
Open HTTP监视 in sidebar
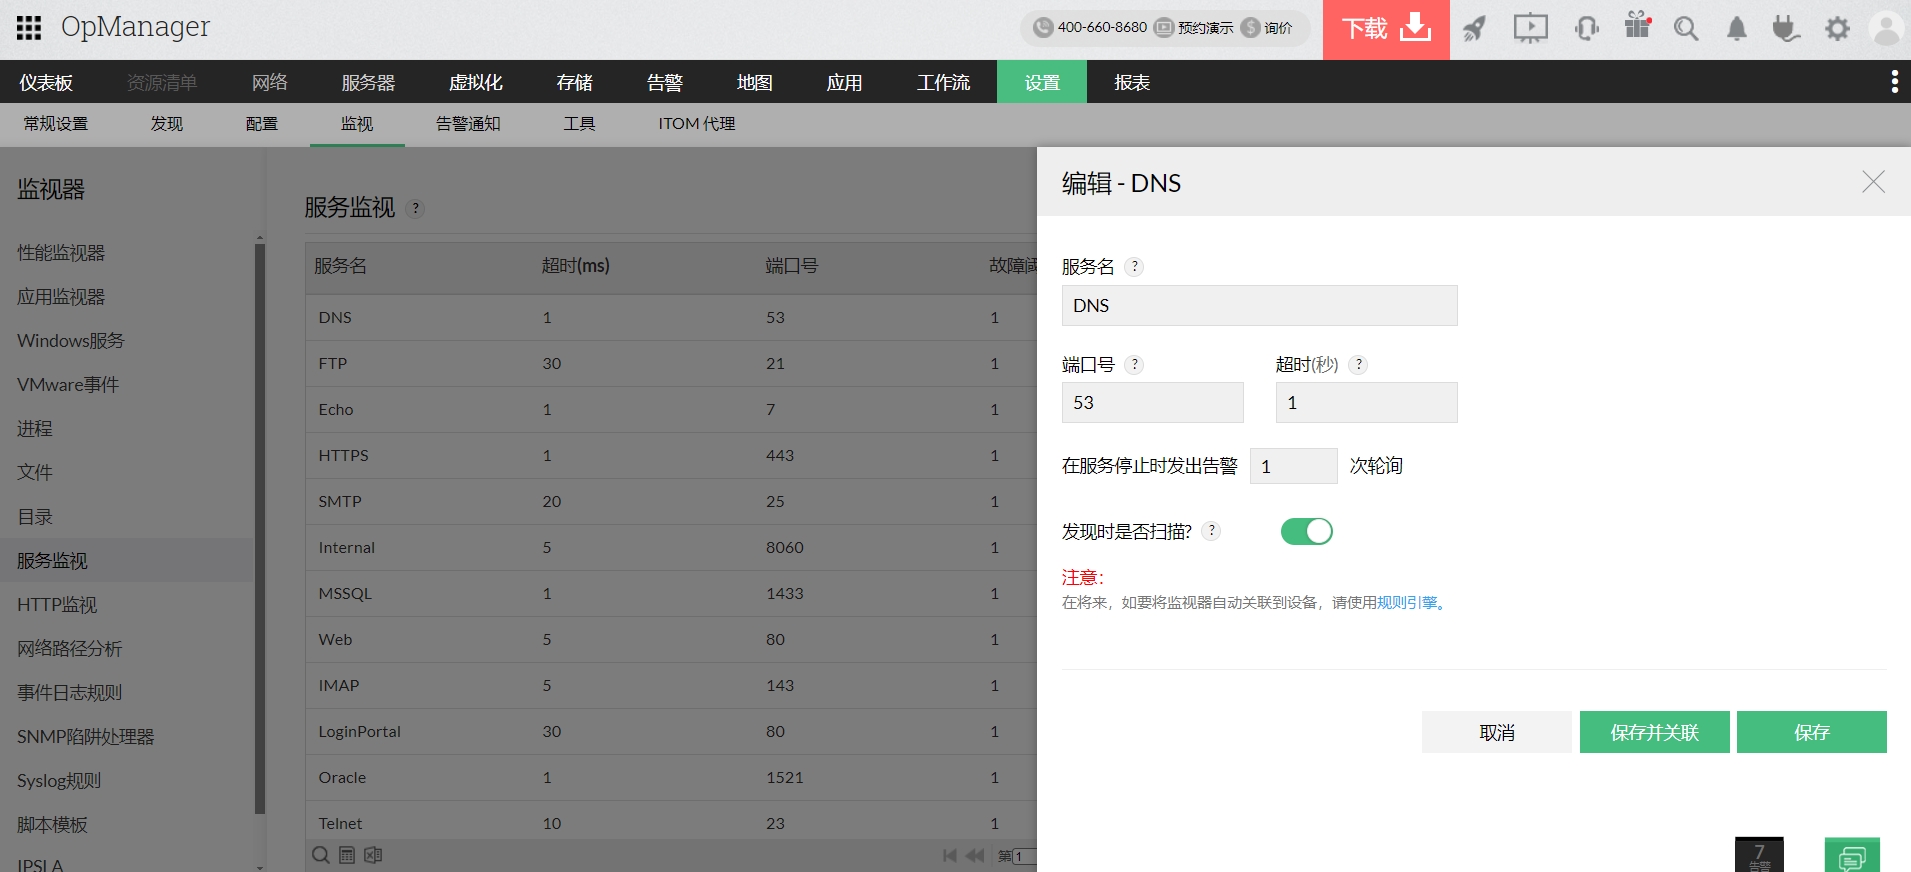[x=57, y=605]
